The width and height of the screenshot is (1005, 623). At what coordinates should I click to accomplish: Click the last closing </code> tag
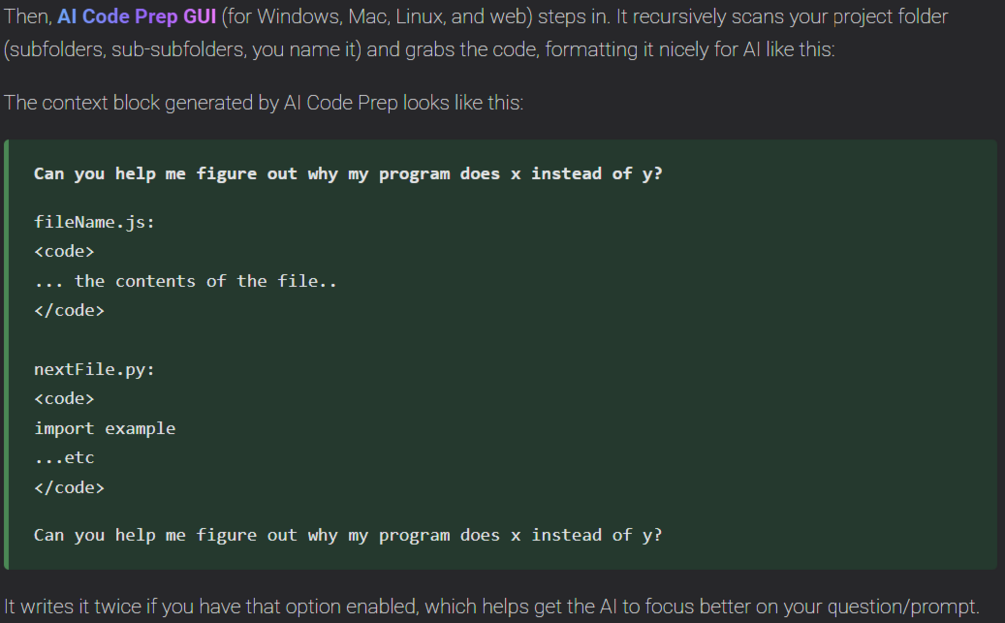click(69, 488)
